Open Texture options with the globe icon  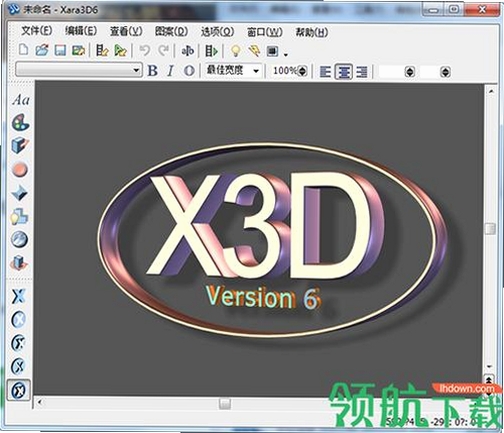coord(19,239)
